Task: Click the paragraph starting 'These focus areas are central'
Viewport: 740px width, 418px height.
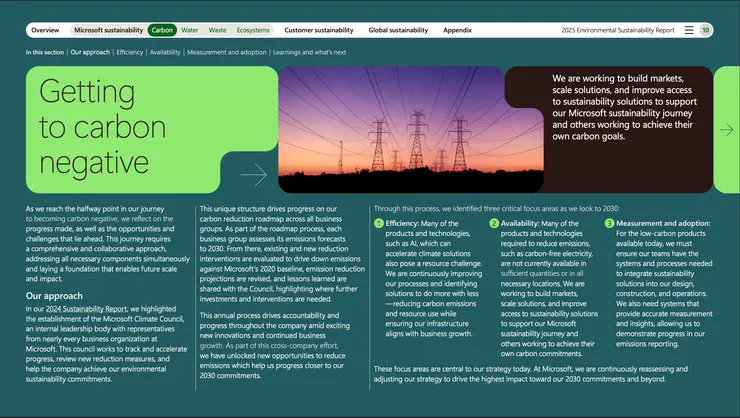Action: tap(531, 374)
